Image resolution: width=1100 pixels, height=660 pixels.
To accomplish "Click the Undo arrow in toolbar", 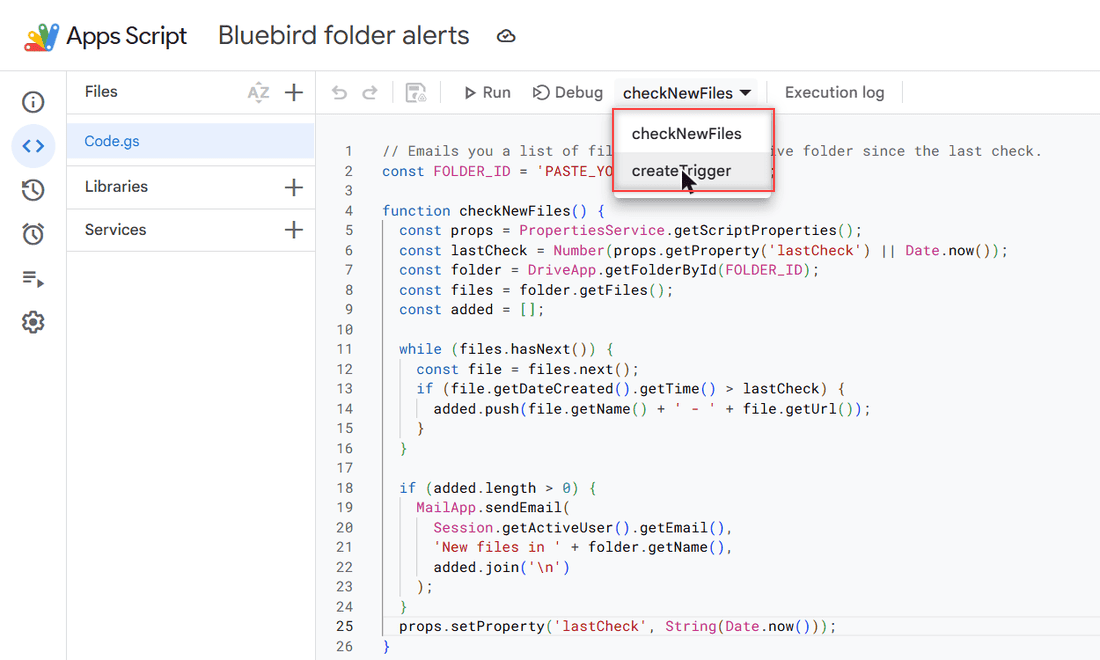I will point(340,93).
